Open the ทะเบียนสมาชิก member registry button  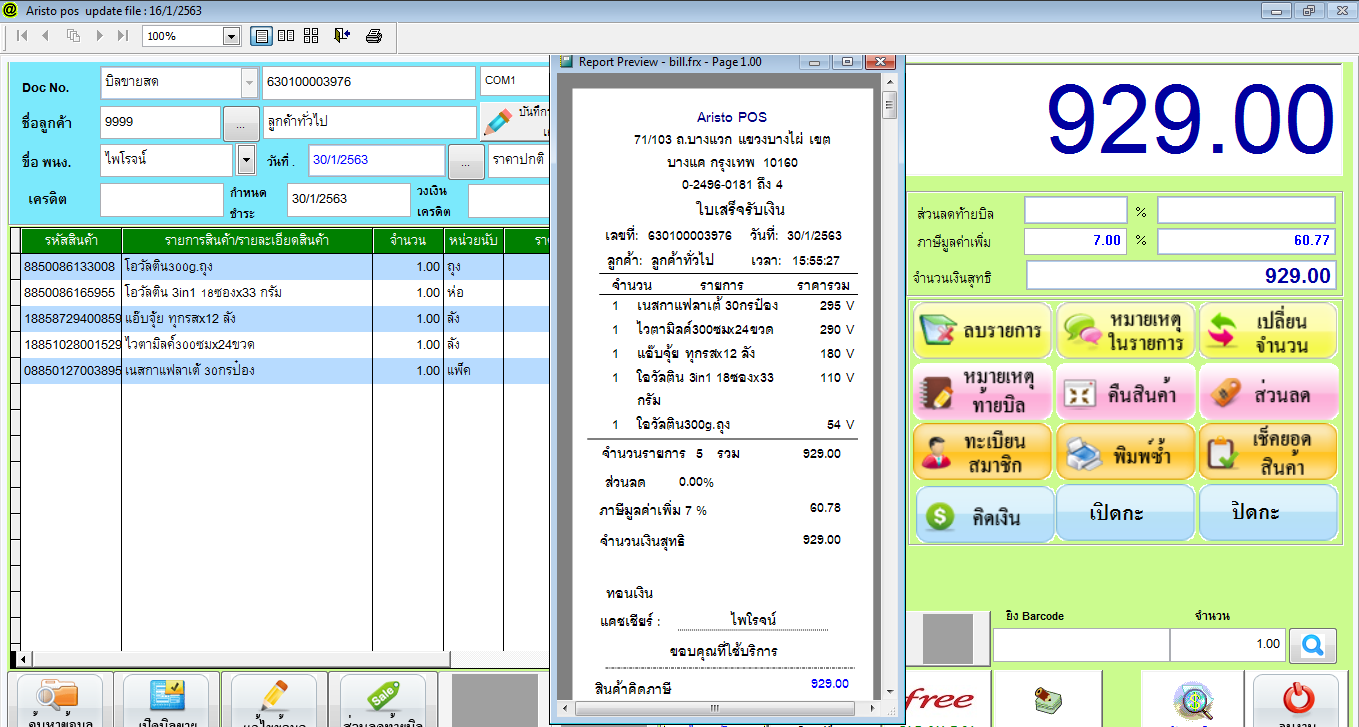(x=982, y=452)
